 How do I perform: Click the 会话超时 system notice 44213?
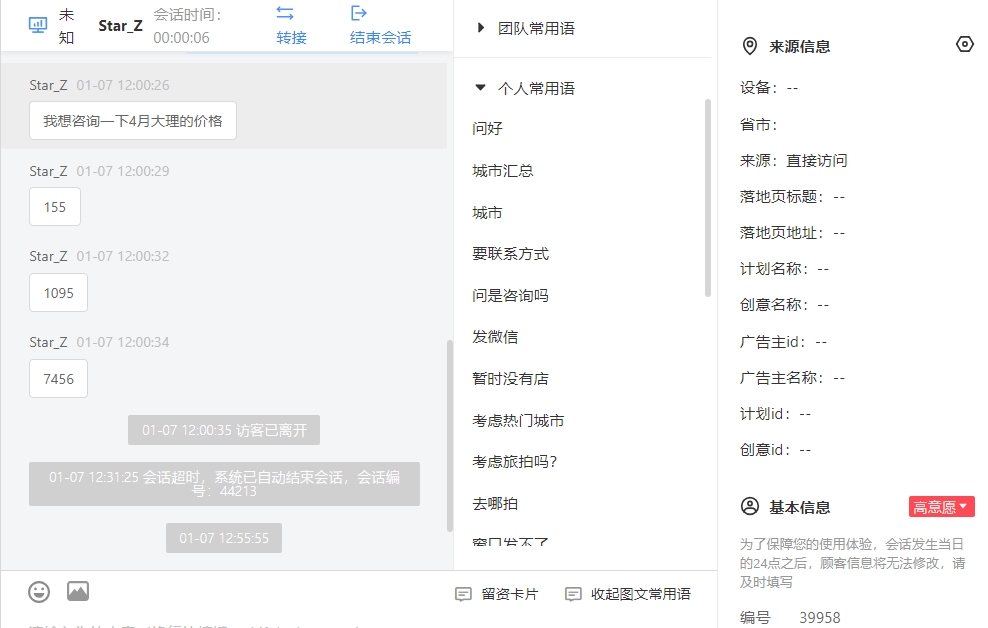tap(224, 484)
